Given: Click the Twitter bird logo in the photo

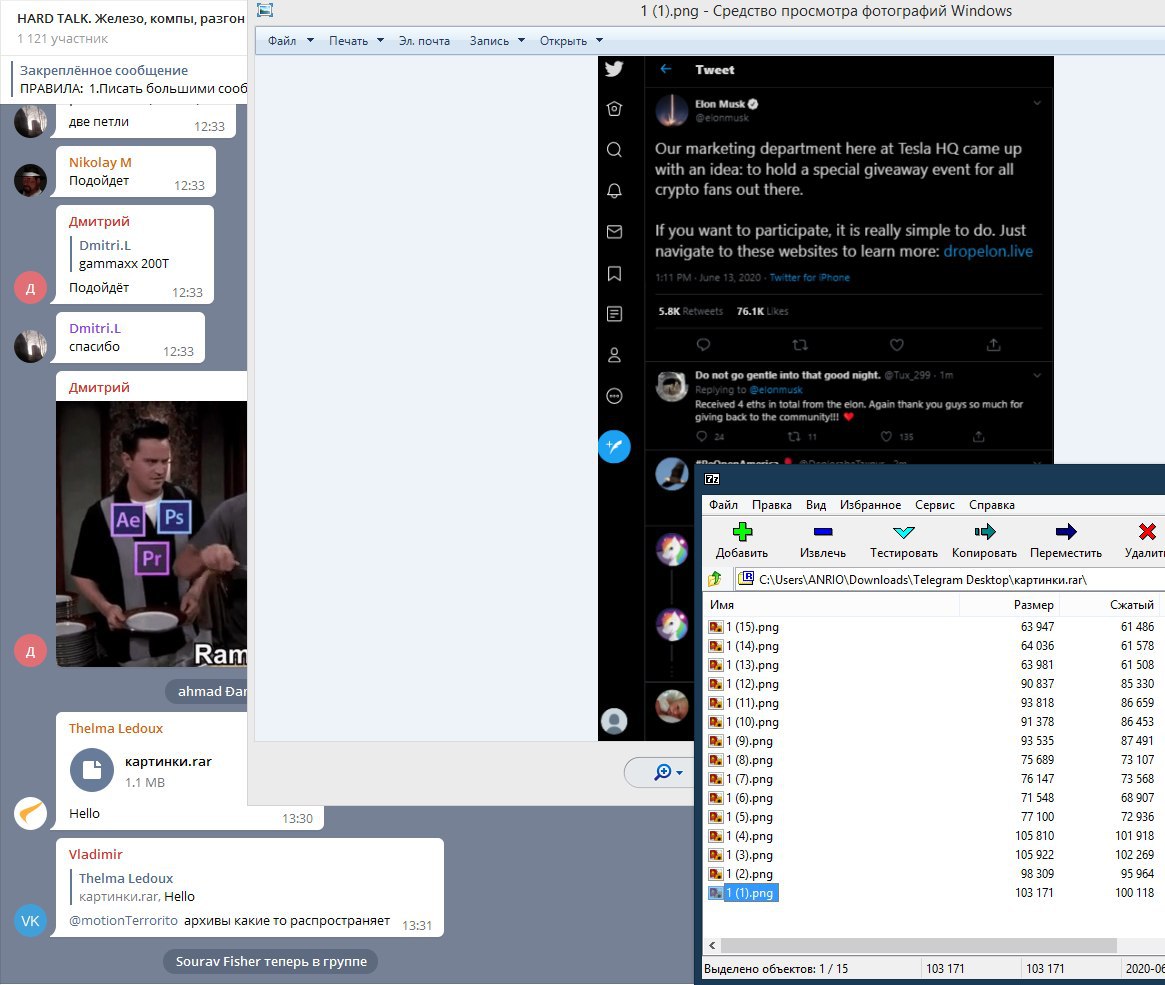Looking at the screenshot, I should (x=614, y=69).
